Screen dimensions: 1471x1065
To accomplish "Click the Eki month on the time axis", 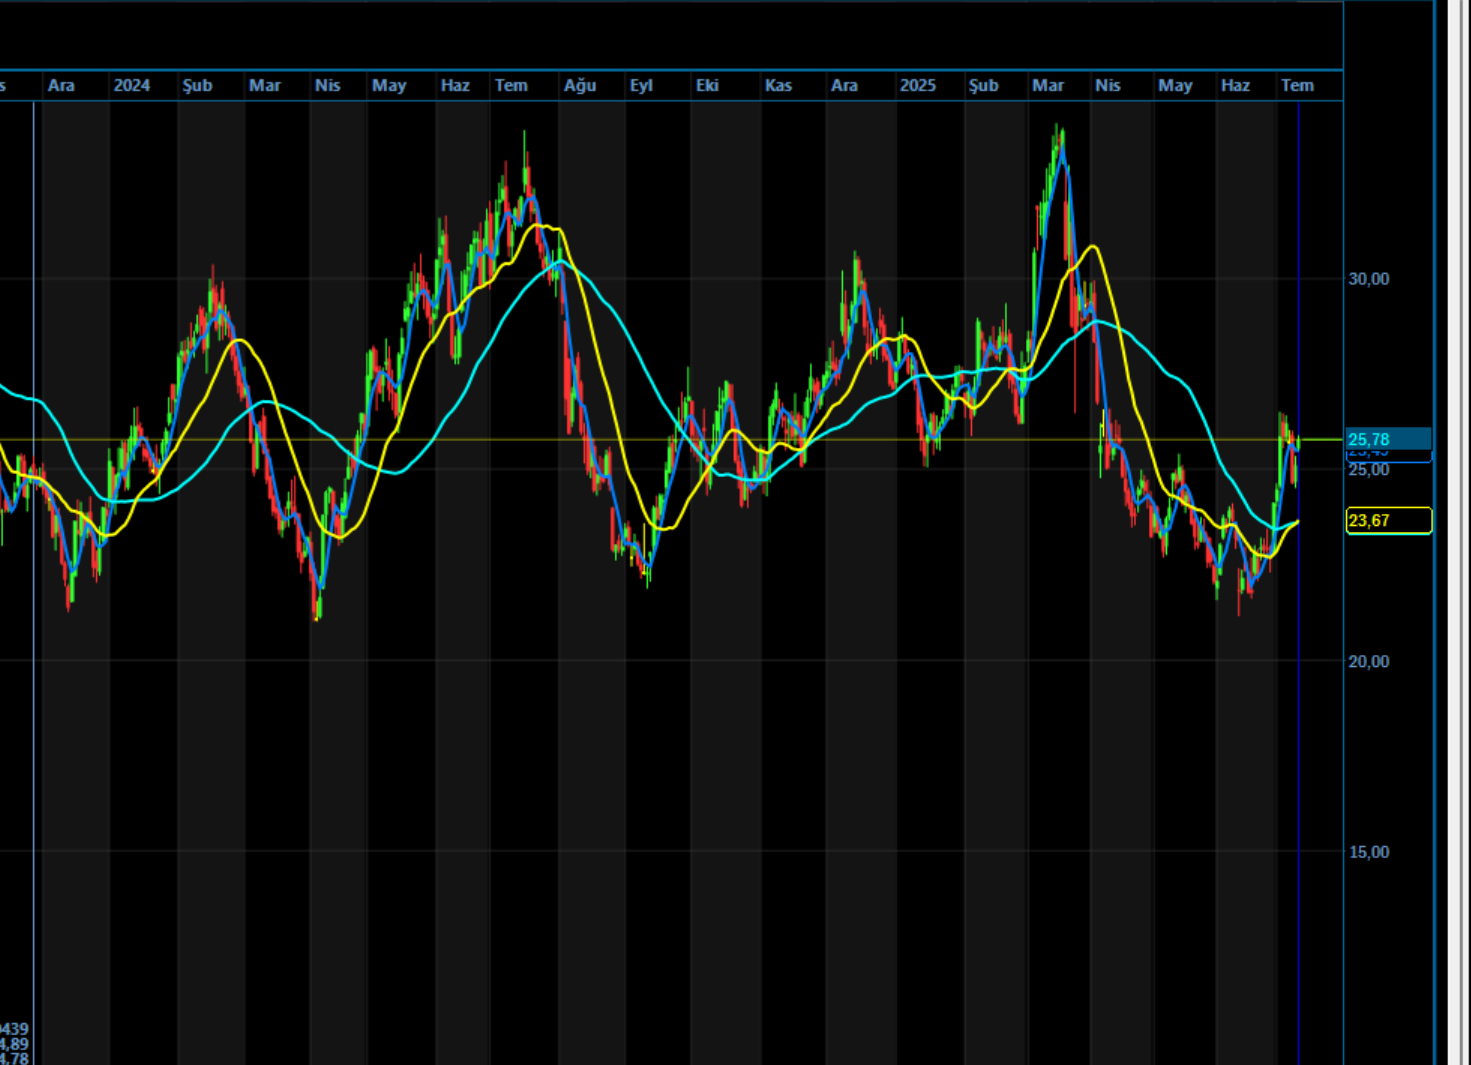I will 707,86.
